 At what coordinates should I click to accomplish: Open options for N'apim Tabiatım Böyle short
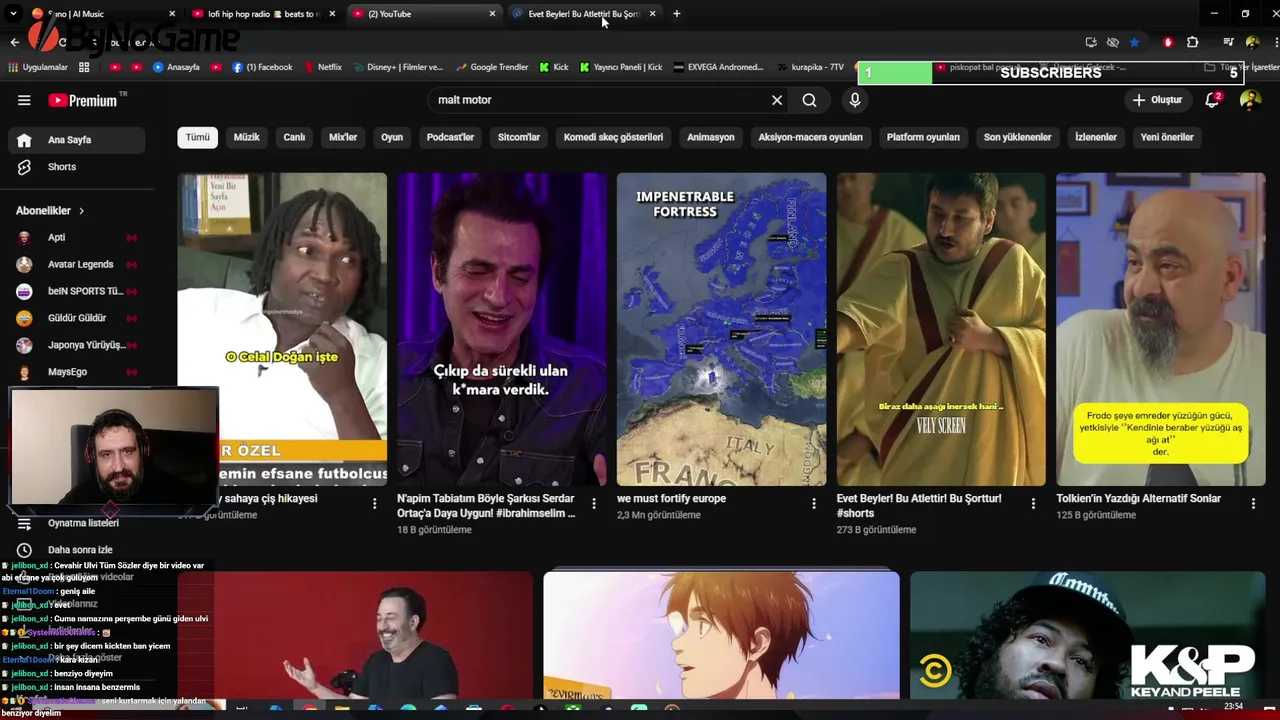click(594, 503)
